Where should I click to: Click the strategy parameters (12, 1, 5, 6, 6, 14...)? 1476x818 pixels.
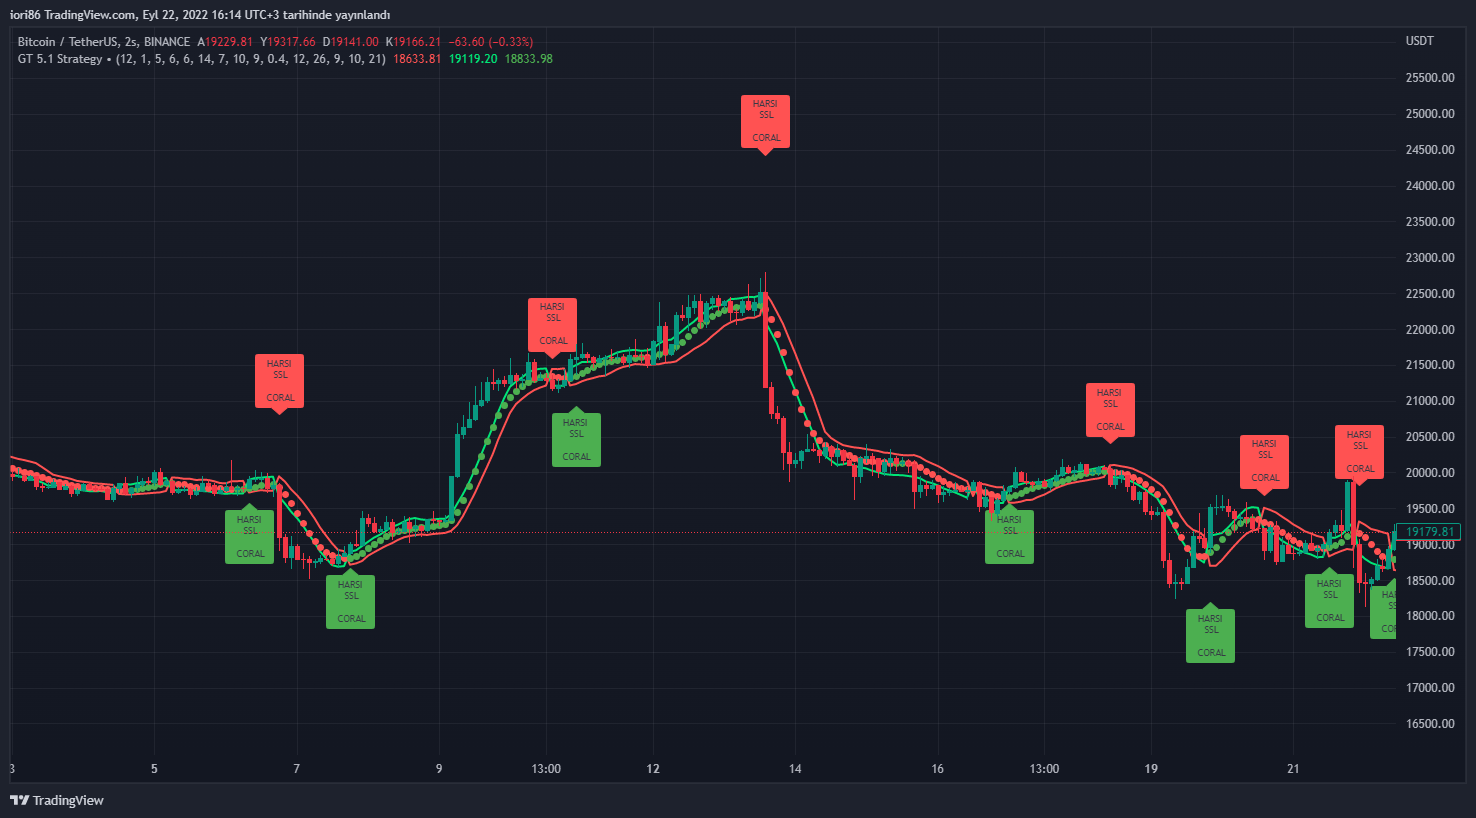[x=251, y=59]
